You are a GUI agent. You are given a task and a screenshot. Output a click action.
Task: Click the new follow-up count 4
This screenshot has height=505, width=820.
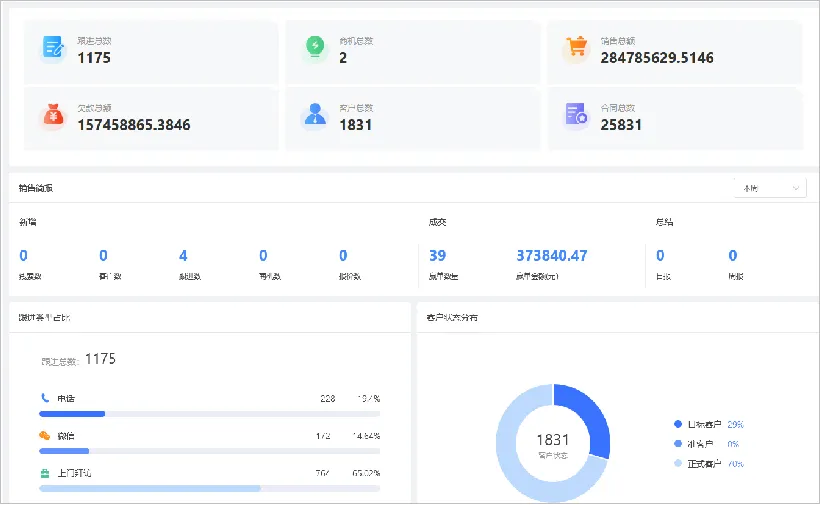183,256
